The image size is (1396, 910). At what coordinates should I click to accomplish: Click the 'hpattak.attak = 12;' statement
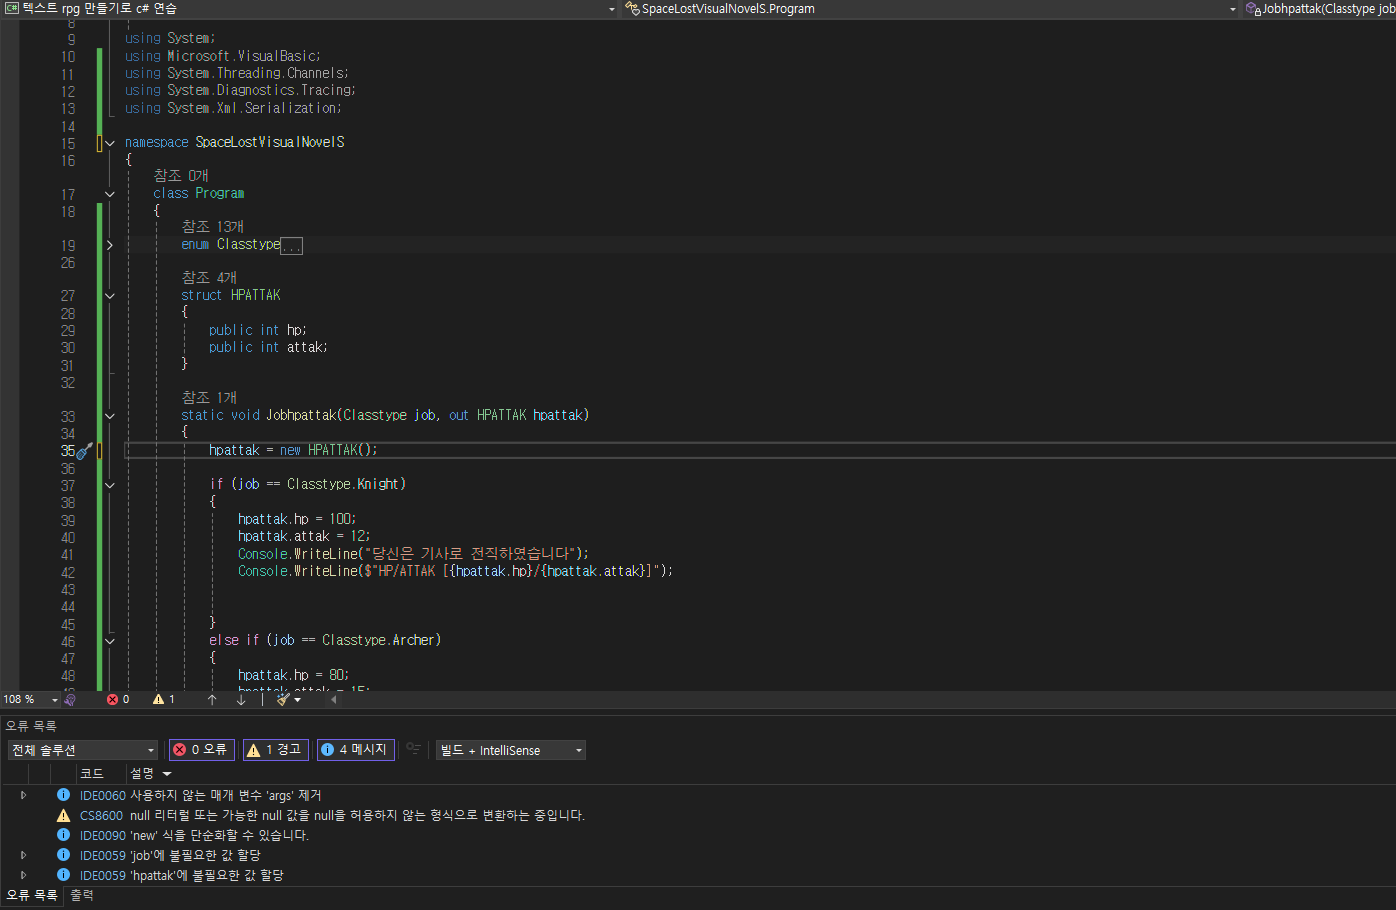(304, 536)
